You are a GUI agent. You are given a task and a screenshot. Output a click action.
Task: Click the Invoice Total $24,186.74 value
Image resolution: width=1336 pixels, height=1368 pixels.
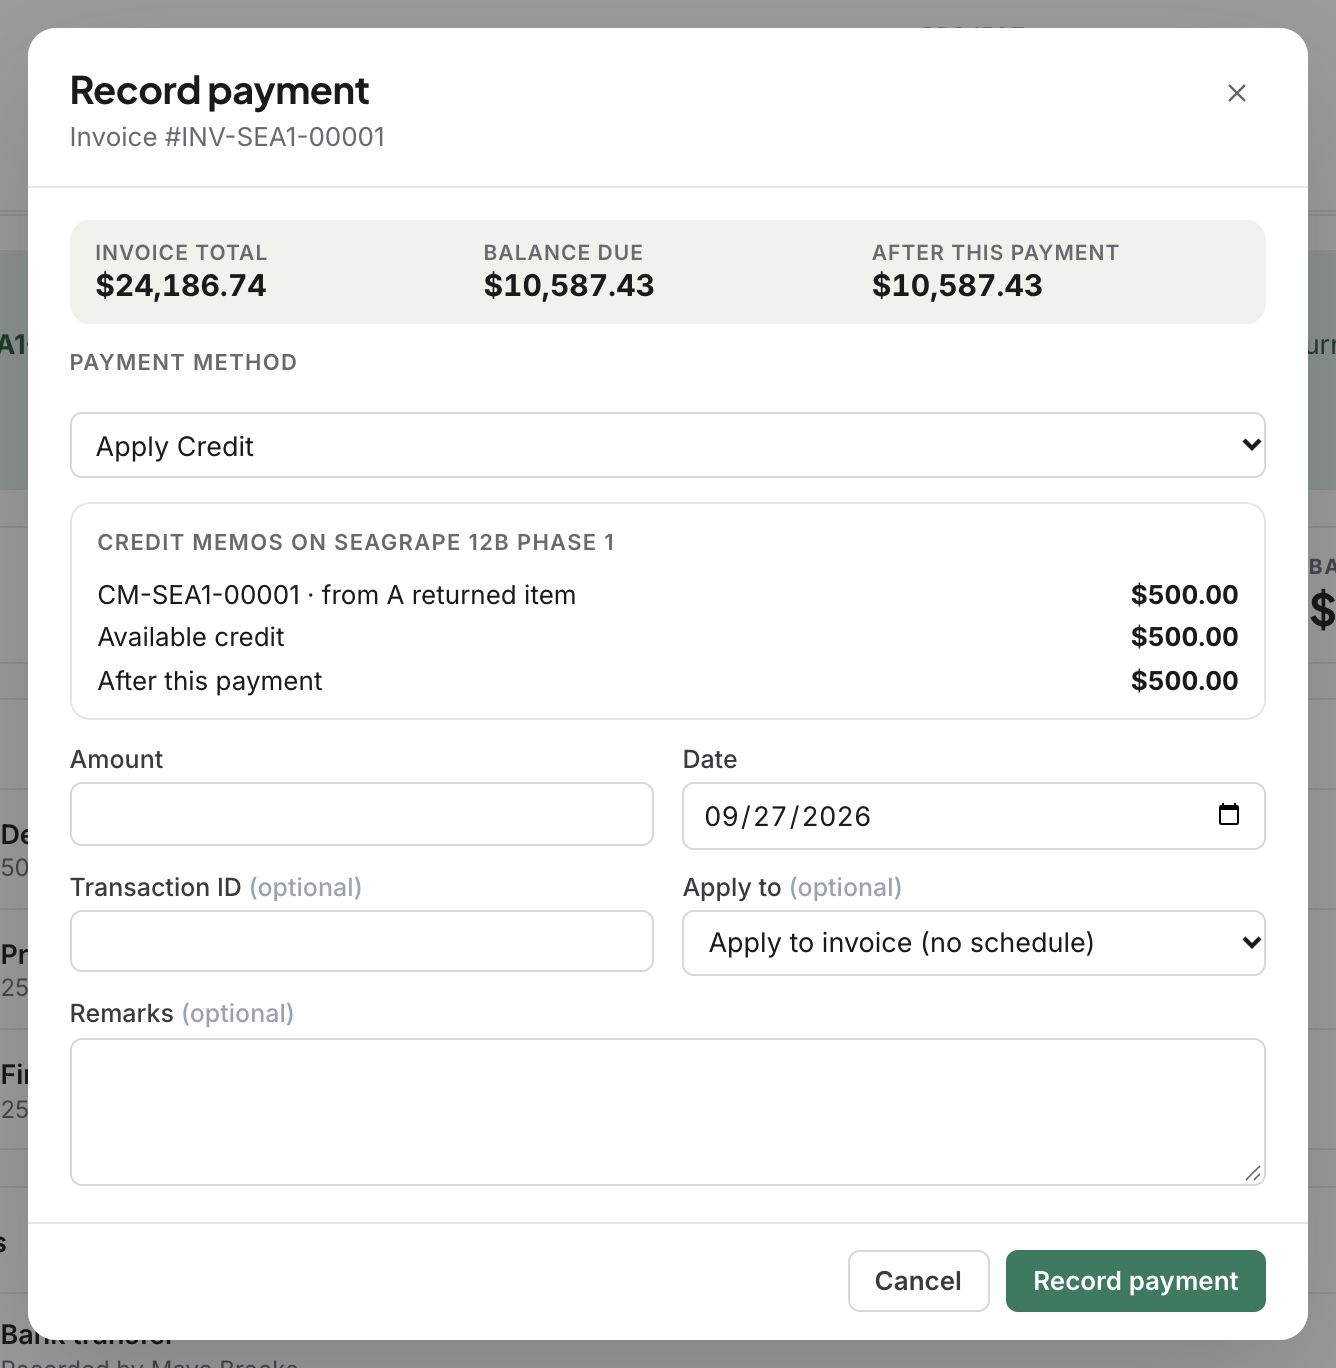pyautogui.click(x=181, y=286)
